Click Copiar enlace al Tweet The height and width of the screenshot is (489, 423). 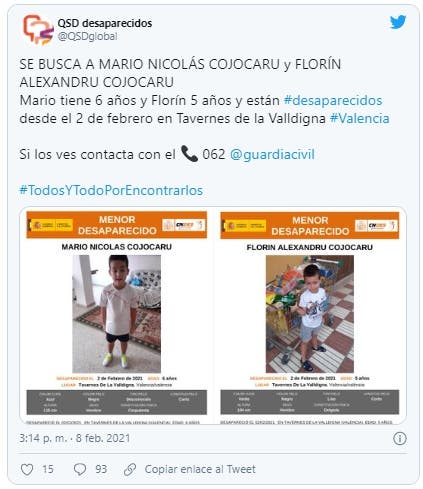(x=200, y=469)
